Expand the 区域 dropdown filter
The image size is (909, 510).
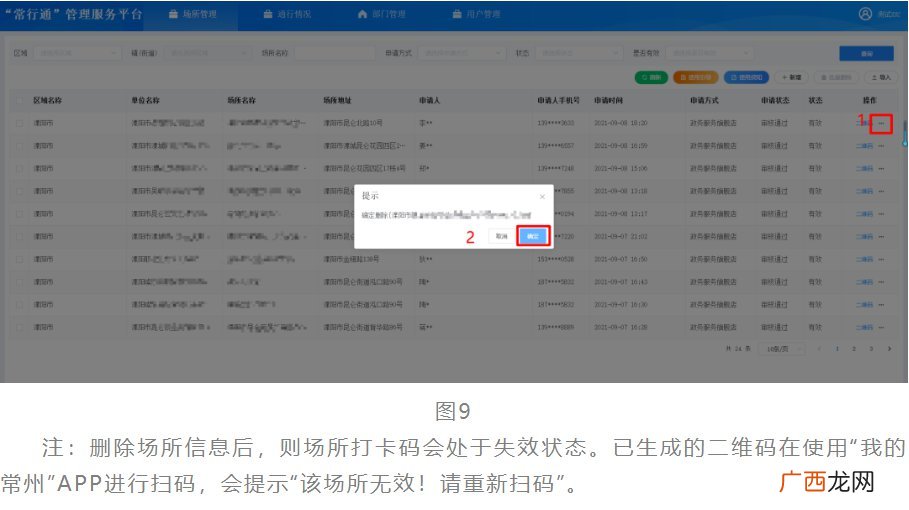tap(77, 53)
